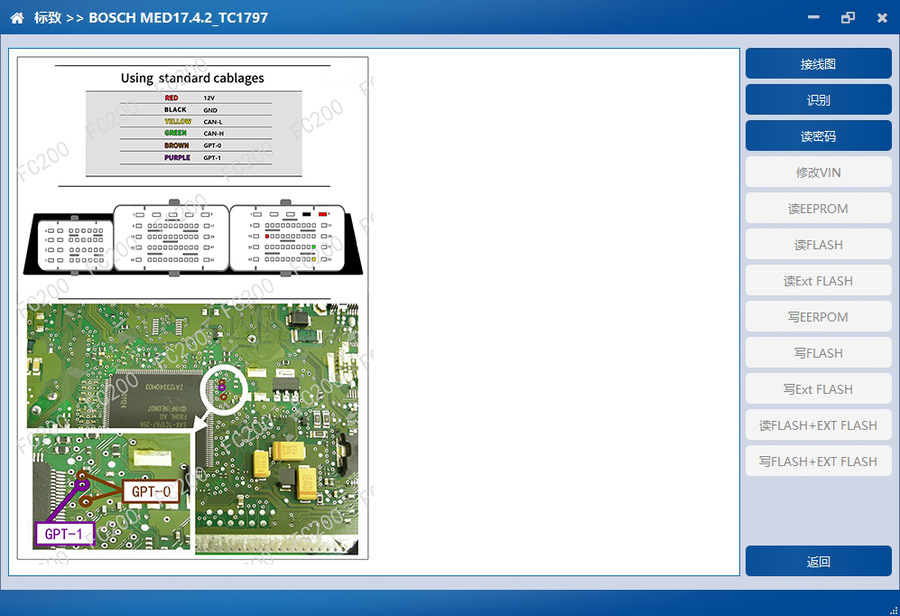Viewport: 900px width, 616px height.
Task: Click the BROWN GPT-0 row in cable table
Action: pyautogui.click(x=195, y=145)
